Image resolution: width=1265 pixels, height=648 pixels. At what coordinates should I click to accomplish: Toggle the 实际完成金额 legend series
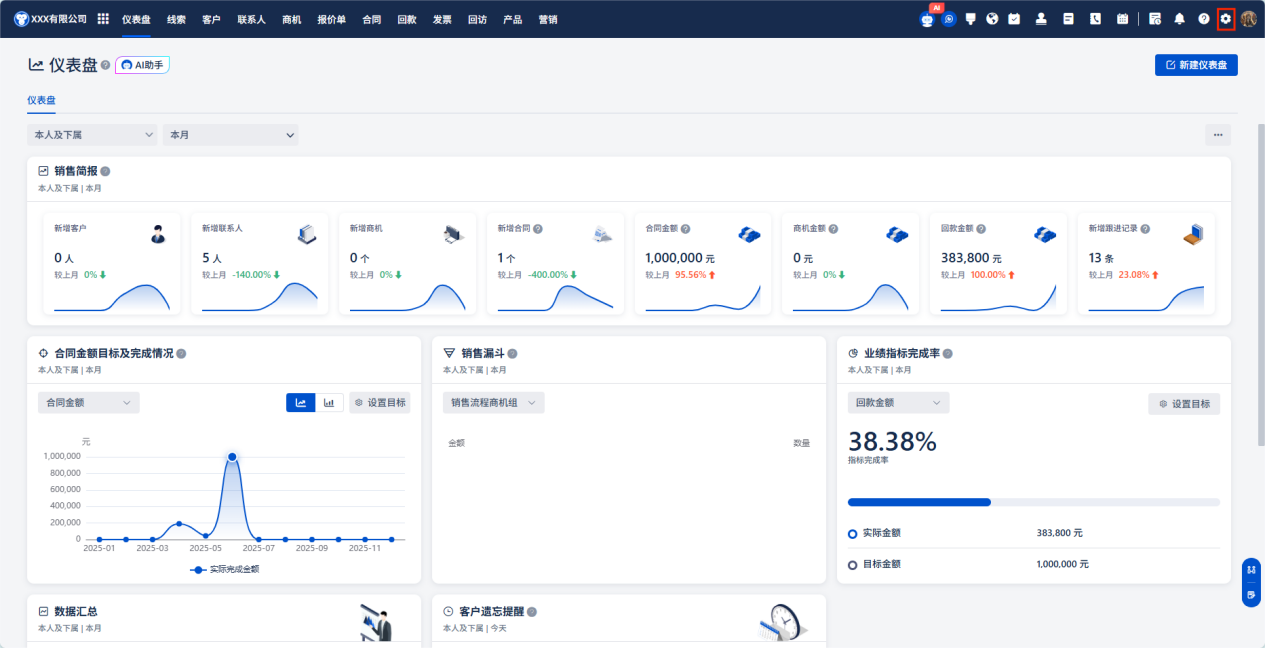coord(225,569)
